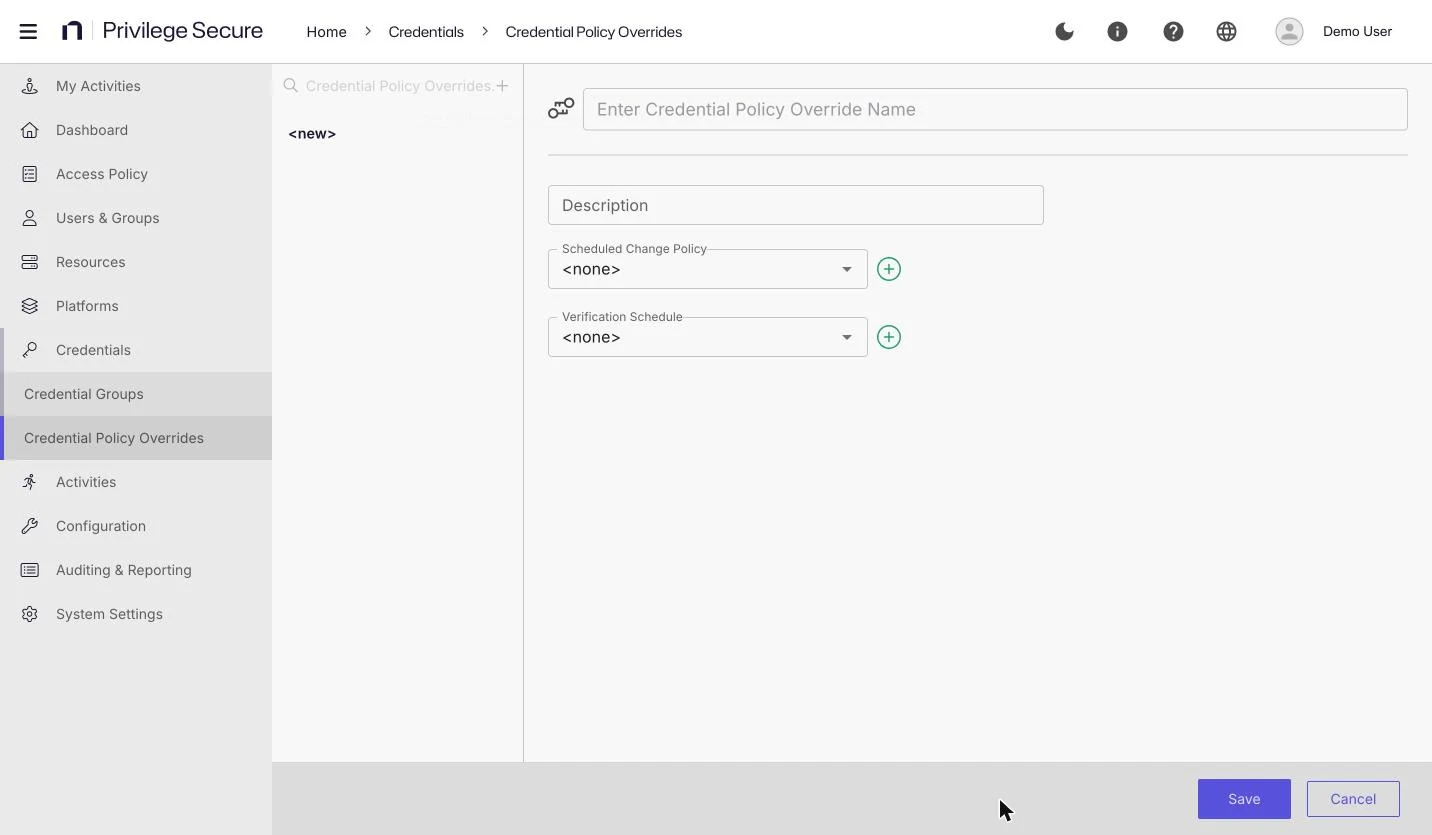Click the Activities running figure icon
This screenshot has width=1432, height=835.
coord(30,482)
